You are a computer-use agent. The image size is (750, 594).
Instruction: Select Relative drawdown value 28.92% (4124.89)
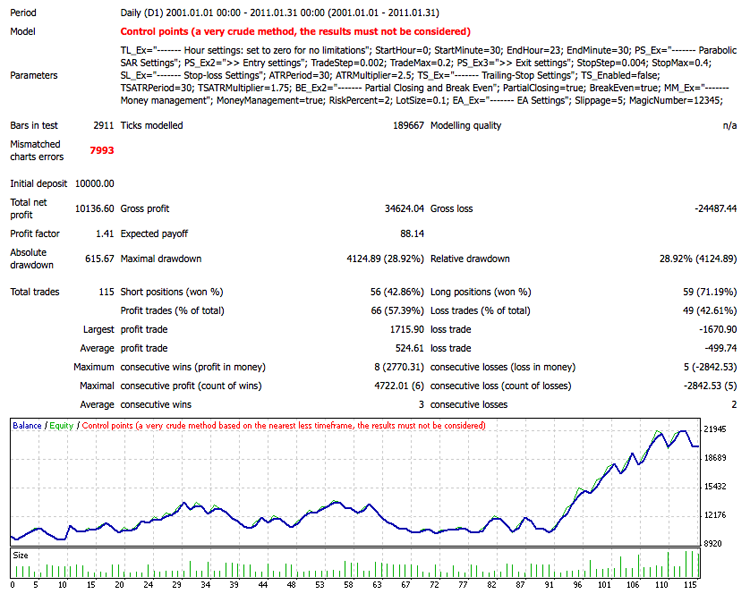(698, 259)
